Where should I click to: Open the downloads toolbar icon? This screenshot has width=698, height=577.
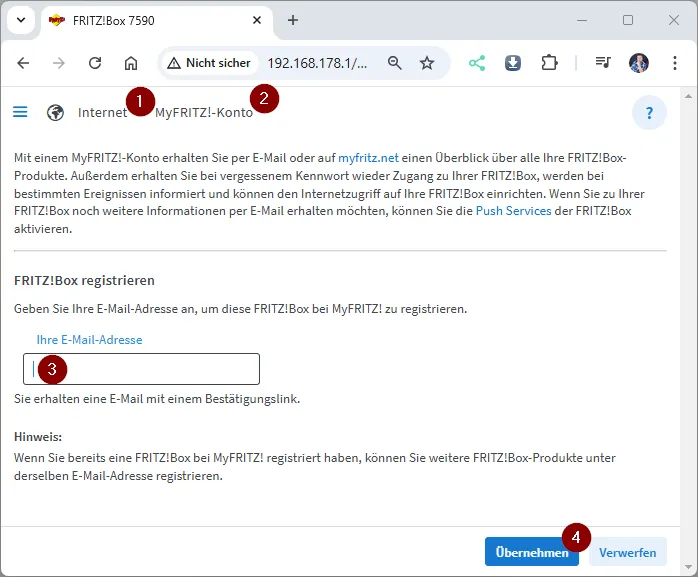tap(513, 63)
